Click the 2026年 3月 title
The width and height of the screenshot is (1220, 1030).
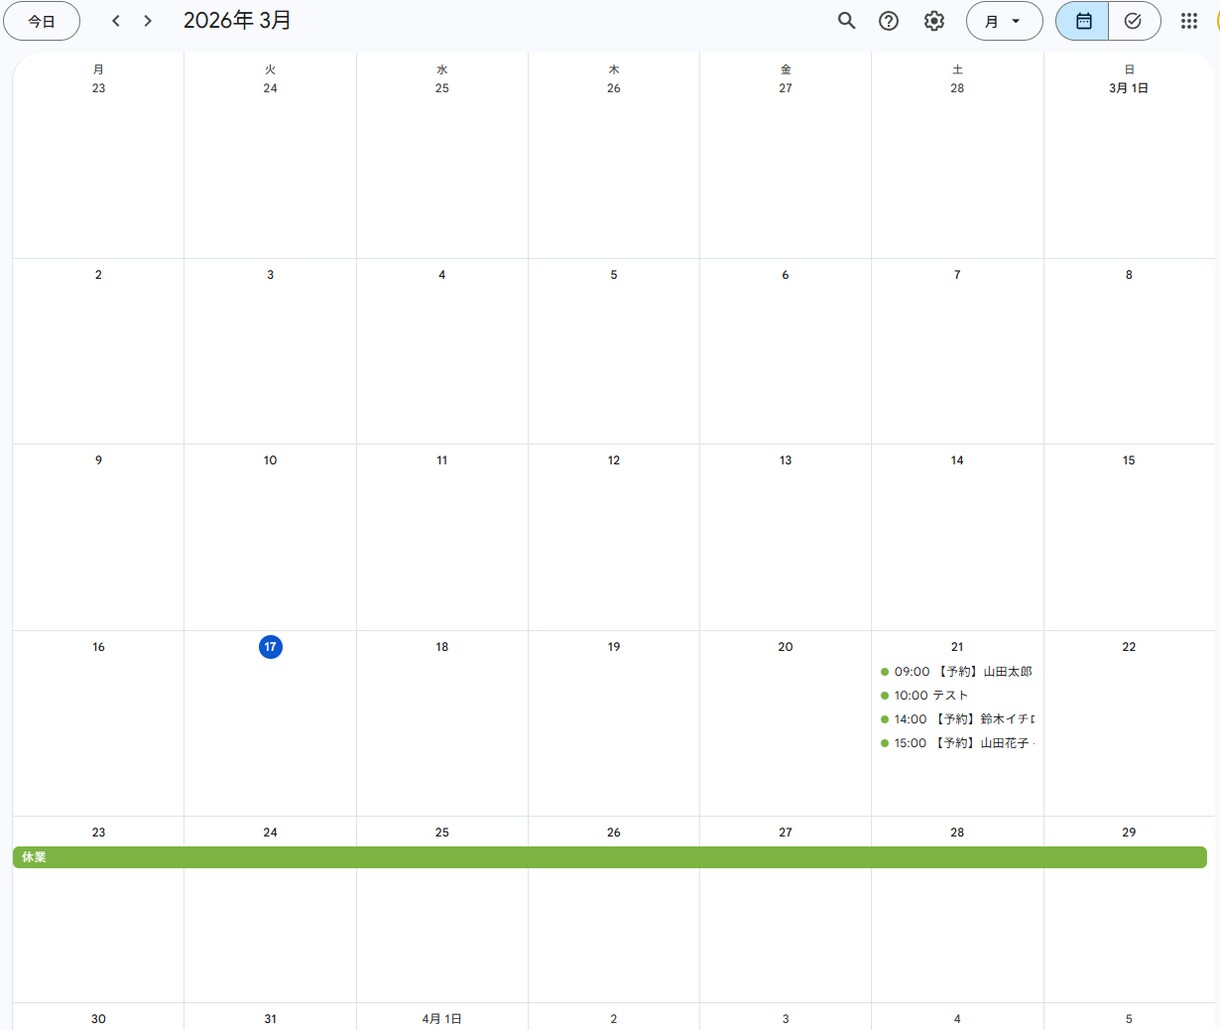pos(237,21)
